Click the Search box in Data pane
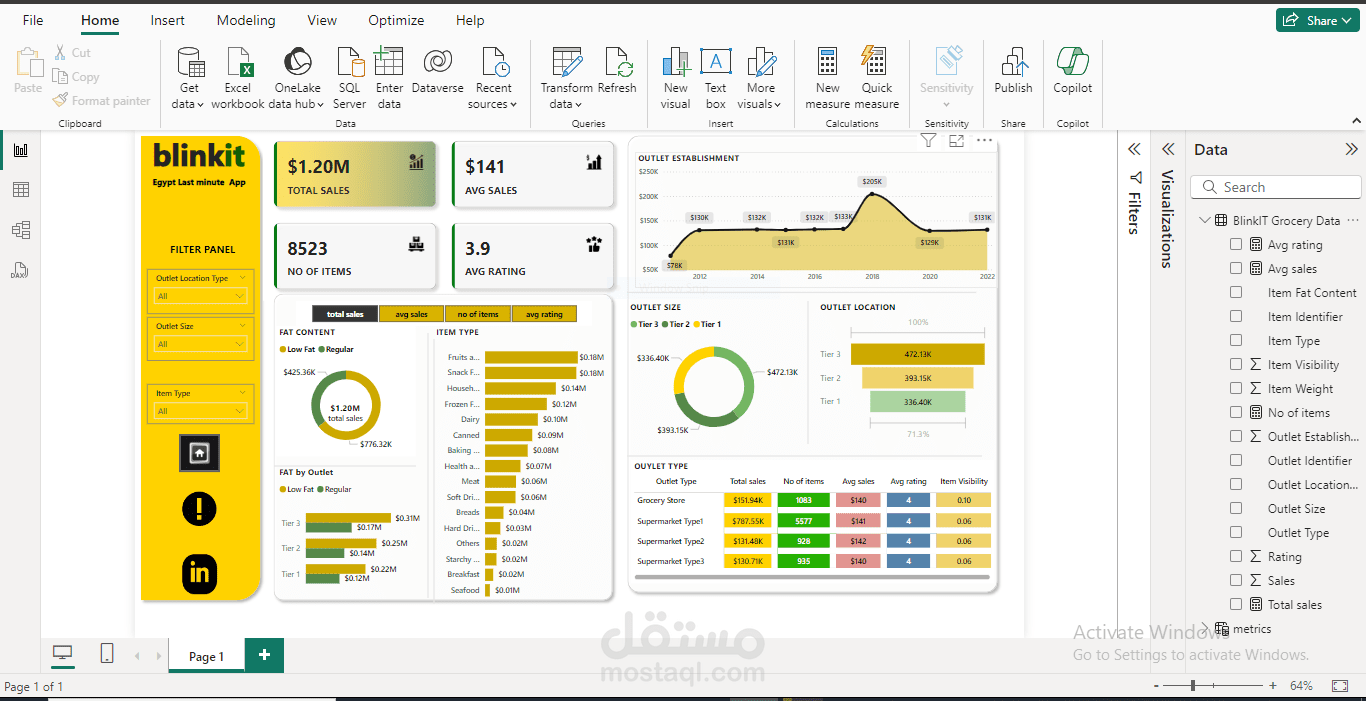 tap(1276, 187)
